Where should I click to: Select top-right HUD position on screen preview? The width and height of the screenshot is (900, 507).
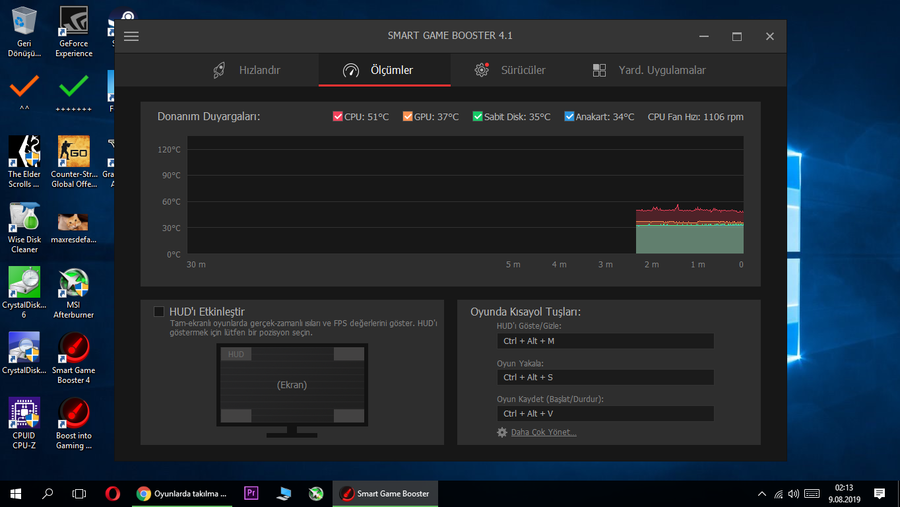point(349,354)
